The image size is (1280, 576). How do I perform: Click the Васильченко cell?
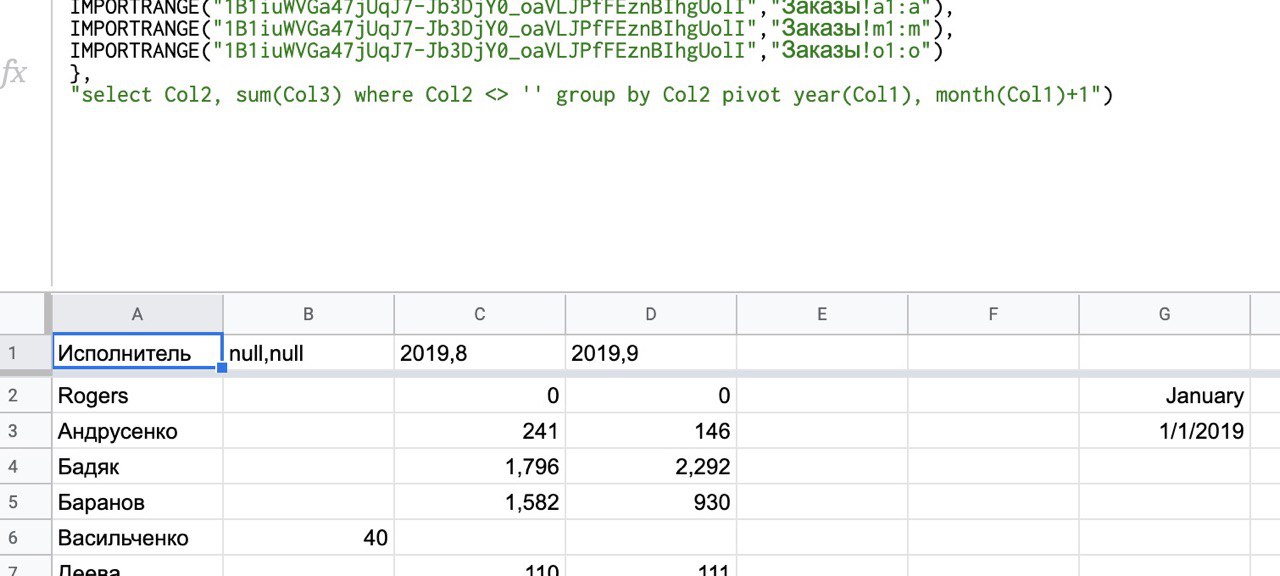(x=137, y=539)
